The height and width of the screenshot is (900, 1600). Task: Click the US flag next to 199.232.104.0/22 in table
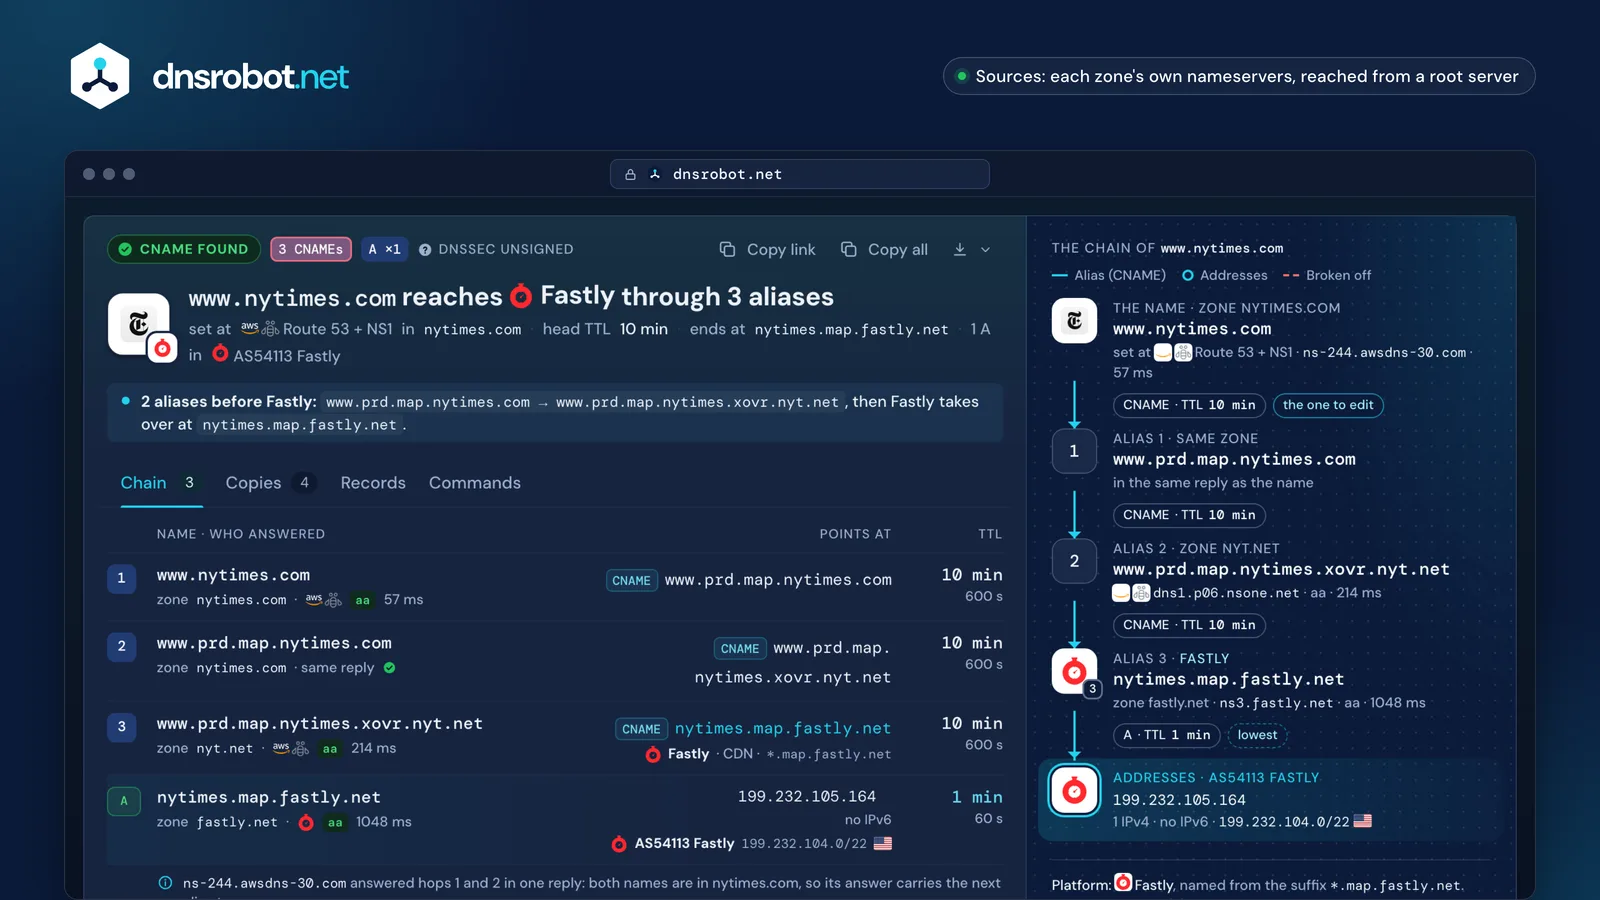coord(883,844)
